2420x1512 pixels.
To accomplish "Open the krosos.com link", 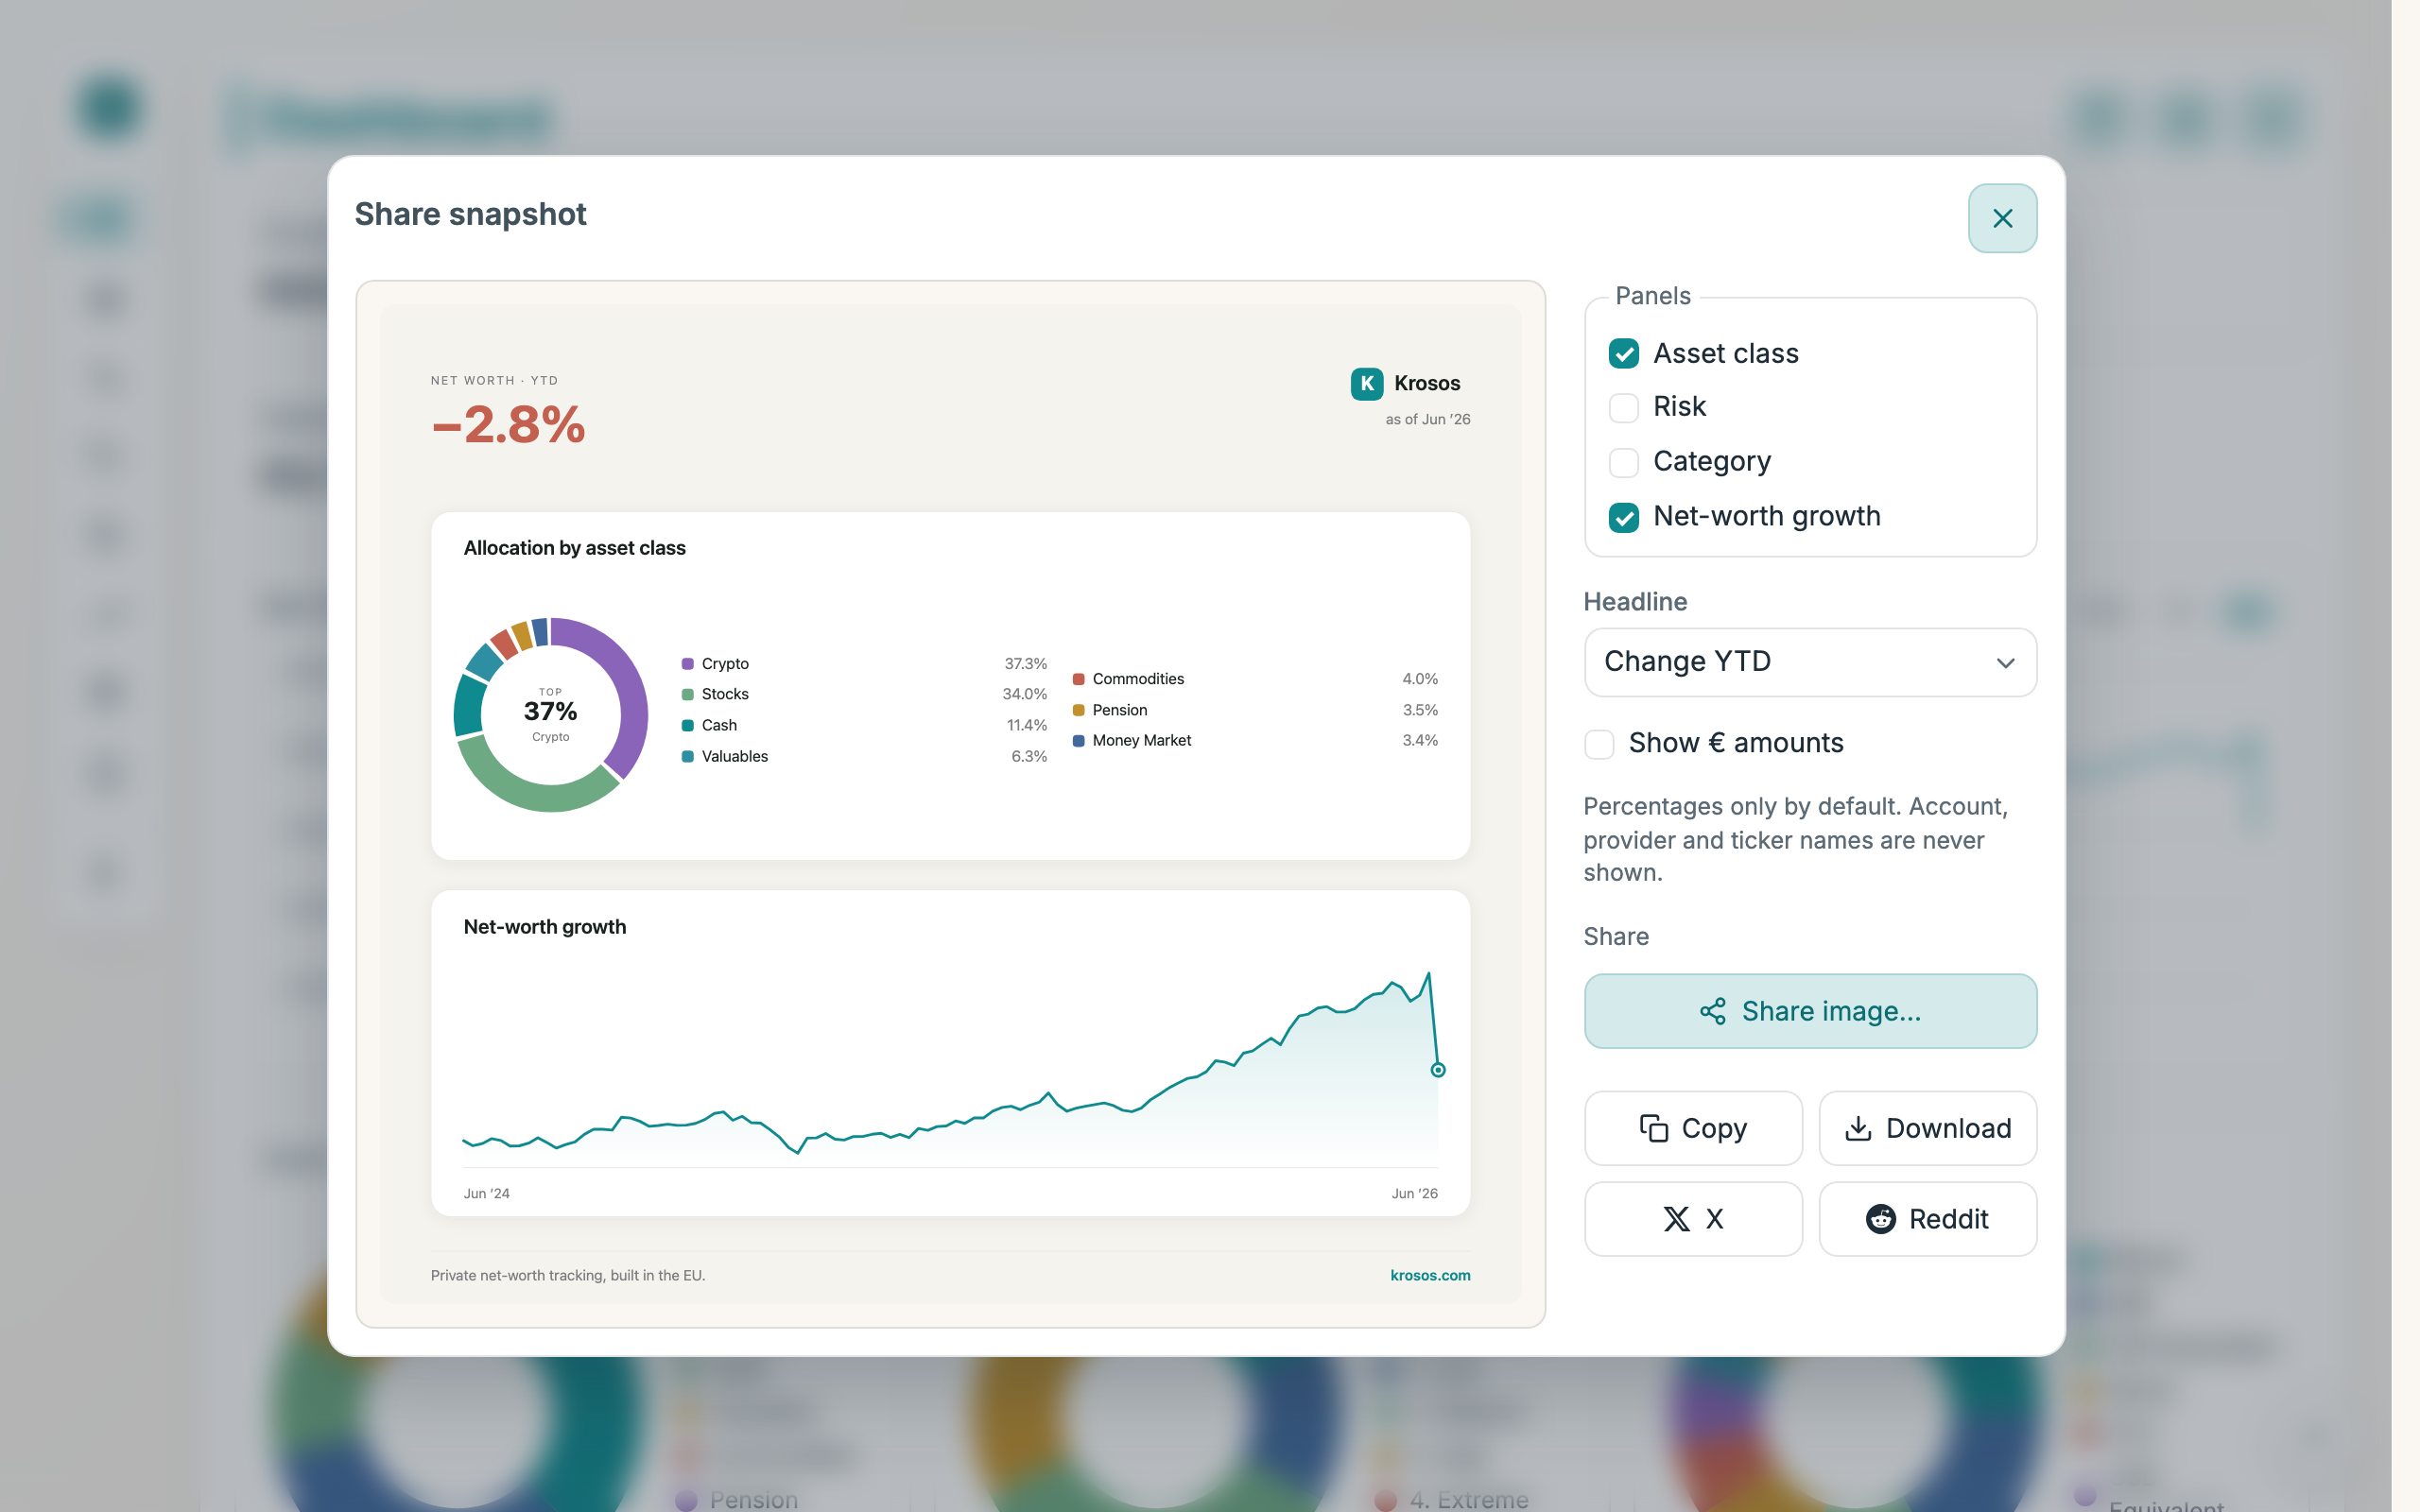I will (1430, 1275).
